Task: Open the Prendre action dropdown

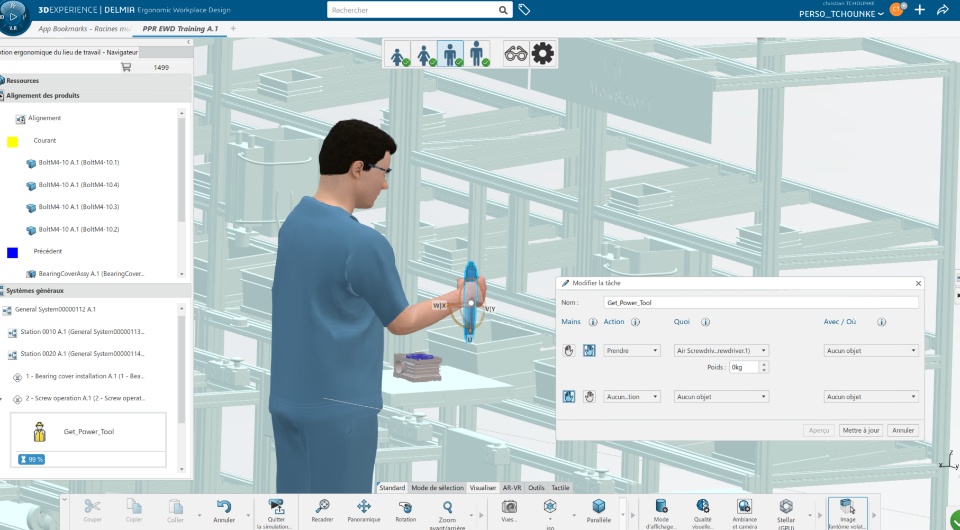Action: pyautogui.click(x=632, y=351)
